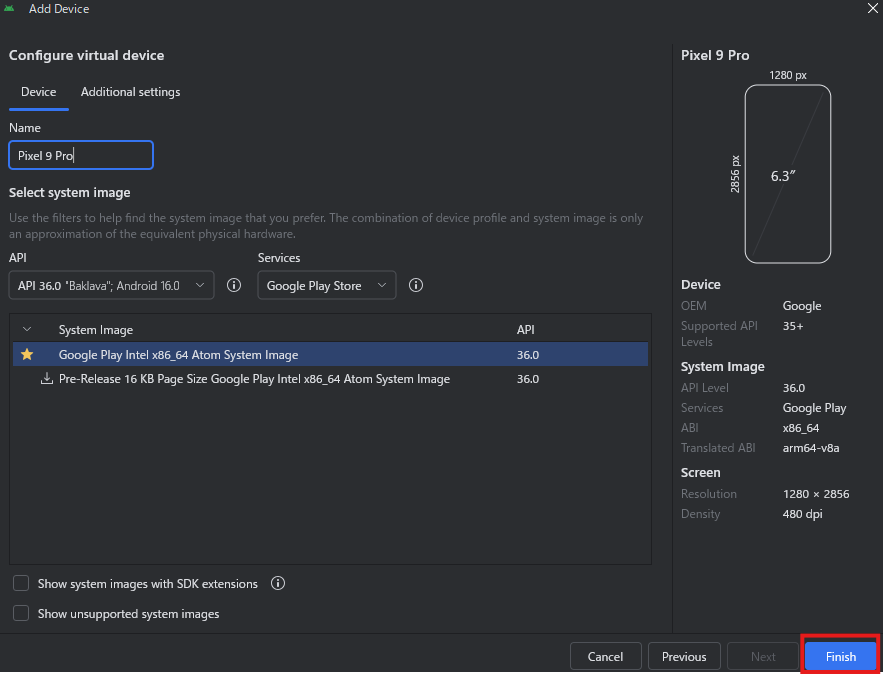
Task: Open info icon next to API dropdown
Action: pos(234,285)
